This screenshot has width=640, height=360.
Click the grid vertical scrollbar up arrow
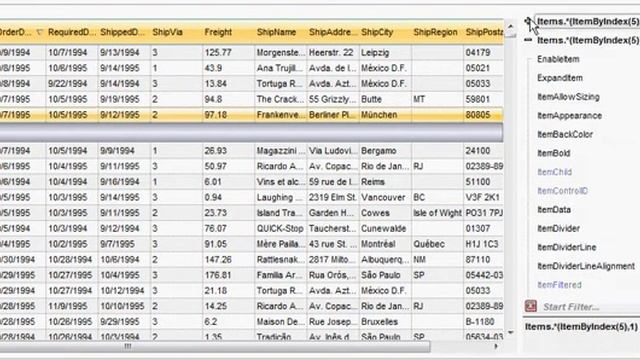click(x=511, y=27)
